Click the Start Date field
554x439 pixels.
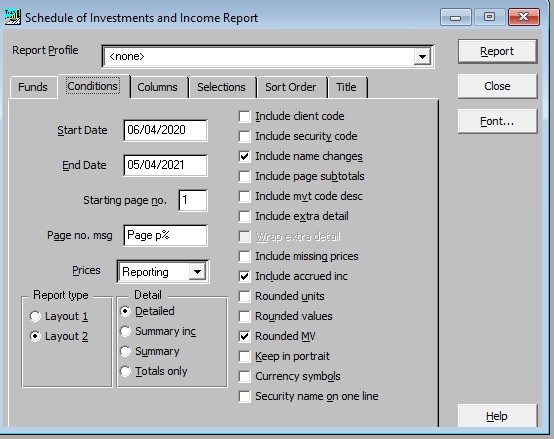click(x=165, y=130)
